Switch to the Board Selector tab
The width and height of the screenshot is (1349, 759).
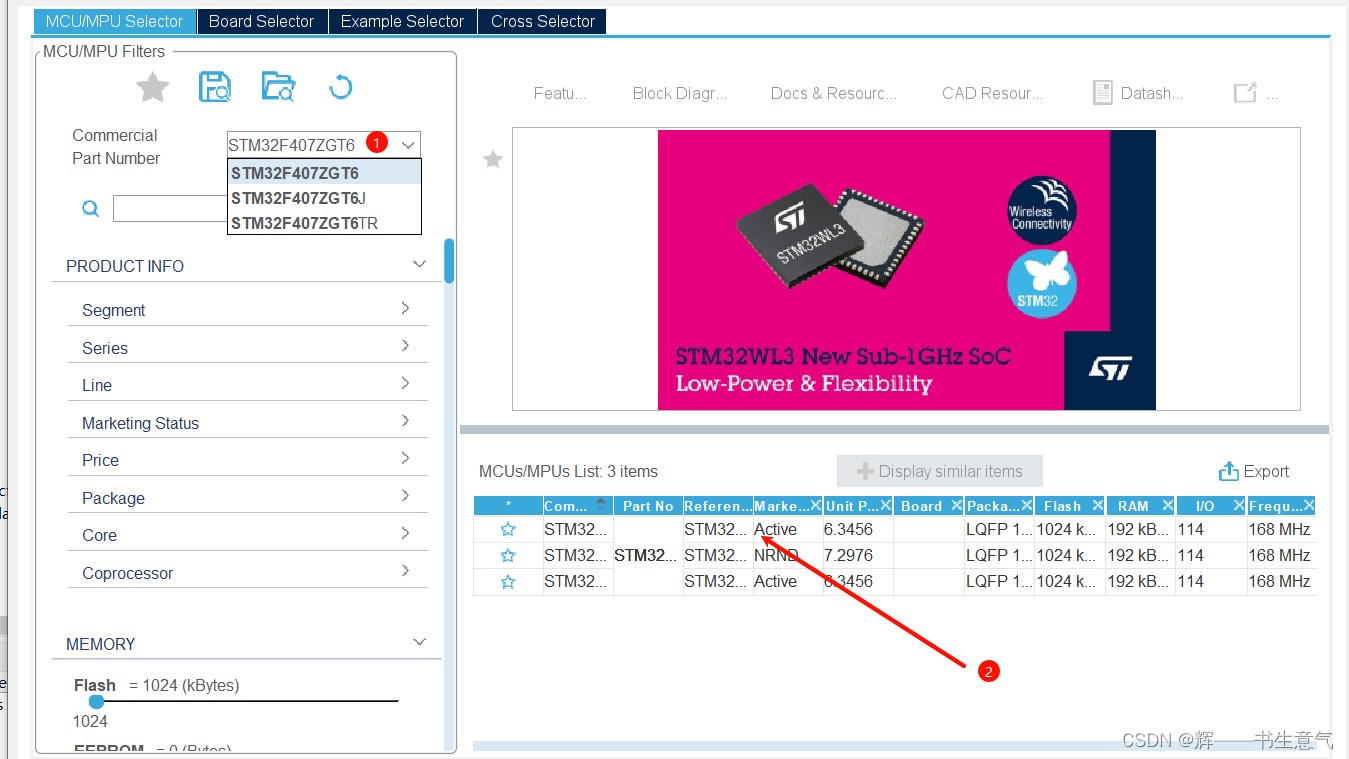pyautogui.click(x=262, y=21)
